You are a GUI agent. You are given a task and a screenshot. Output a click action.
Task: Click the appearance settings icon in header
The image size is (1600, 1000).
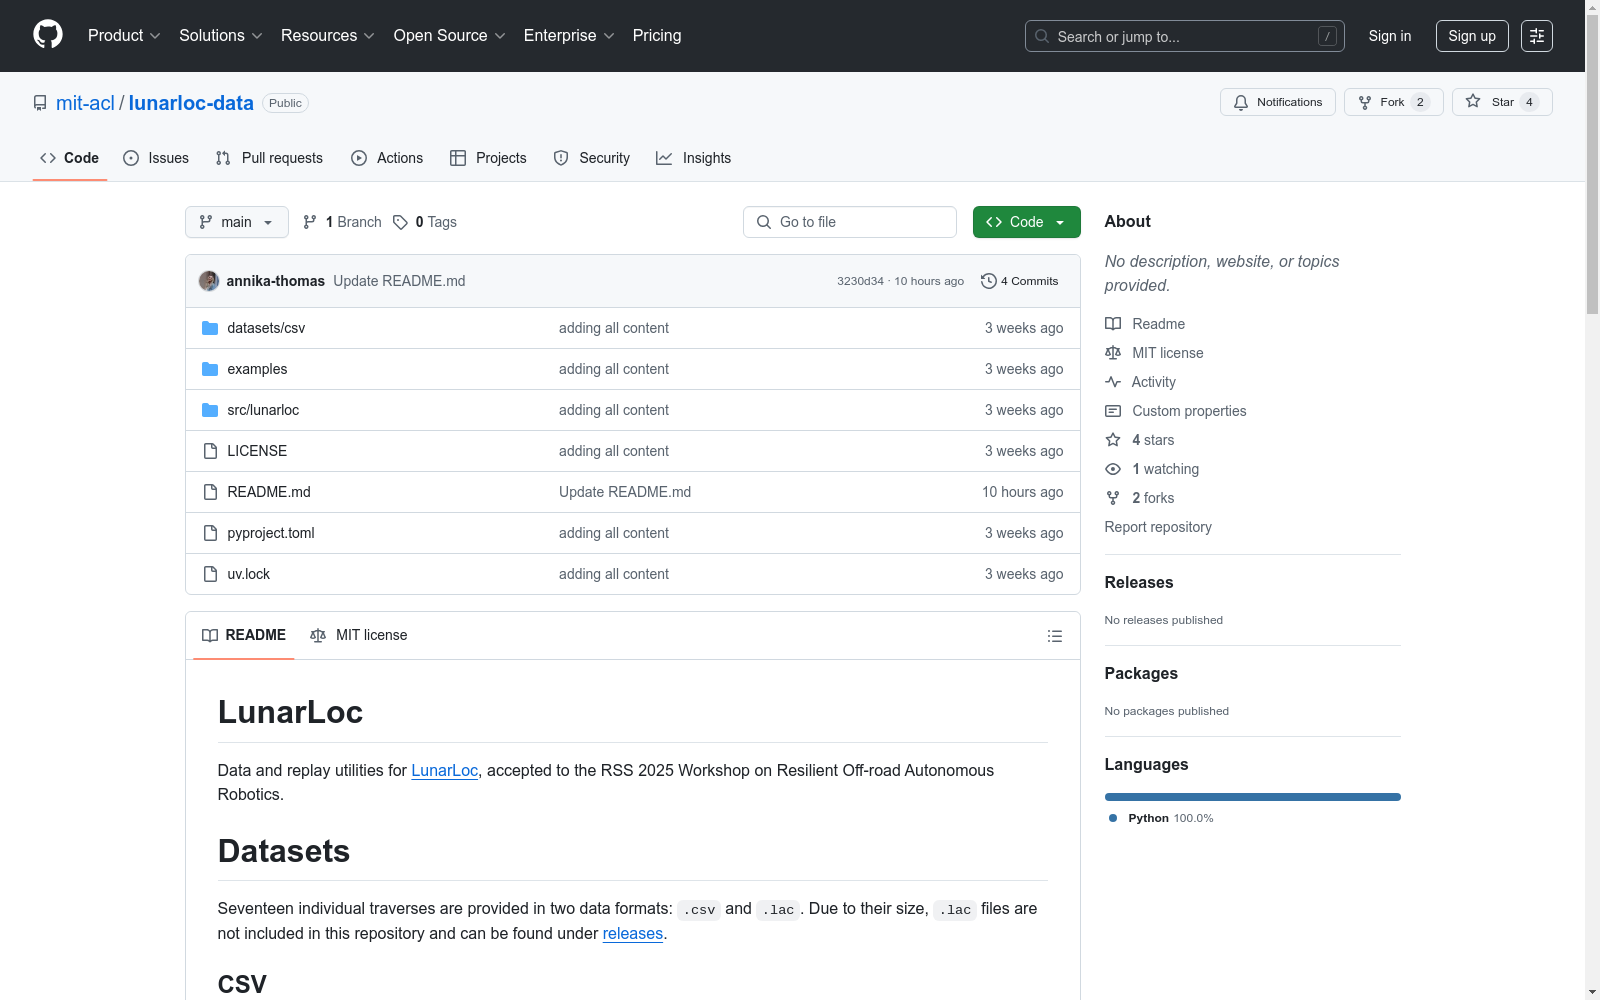pos(1537,36)
